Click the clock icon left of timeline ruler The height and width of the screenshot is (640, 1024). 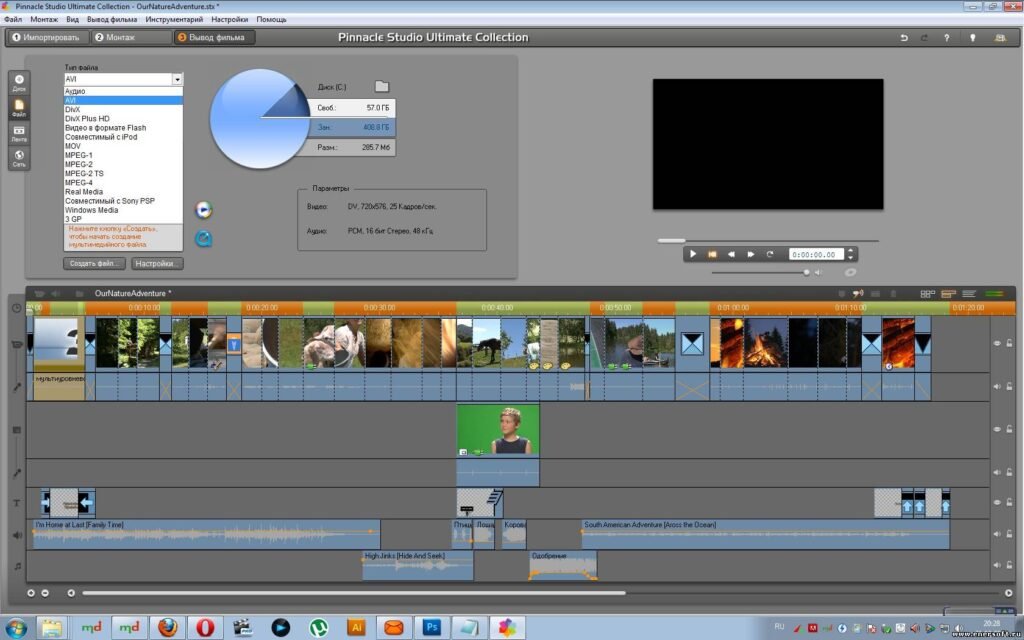(x=17, y=308)
